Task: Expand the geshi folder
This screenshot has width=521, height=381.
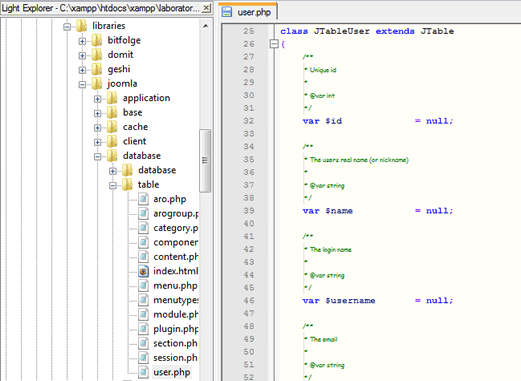Action: tap(82, 70)
